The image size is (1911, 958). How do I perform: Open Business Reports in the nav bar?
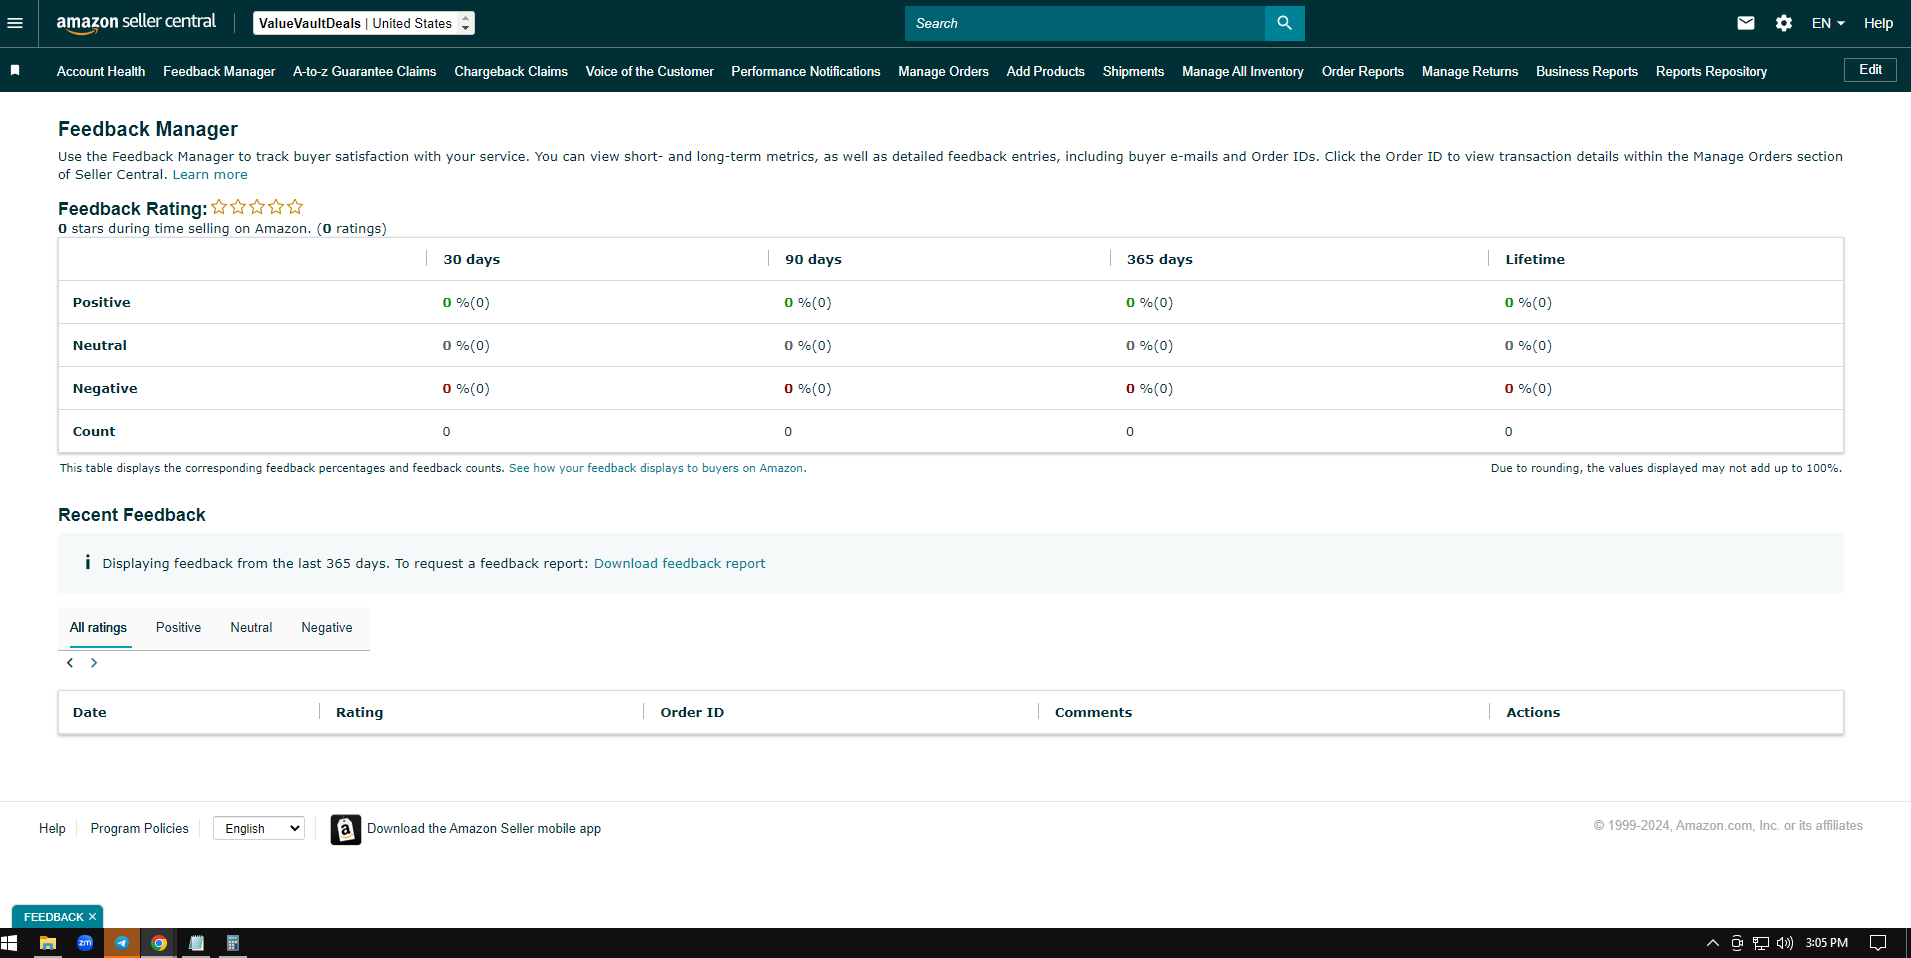click(x=1587, y=71)
